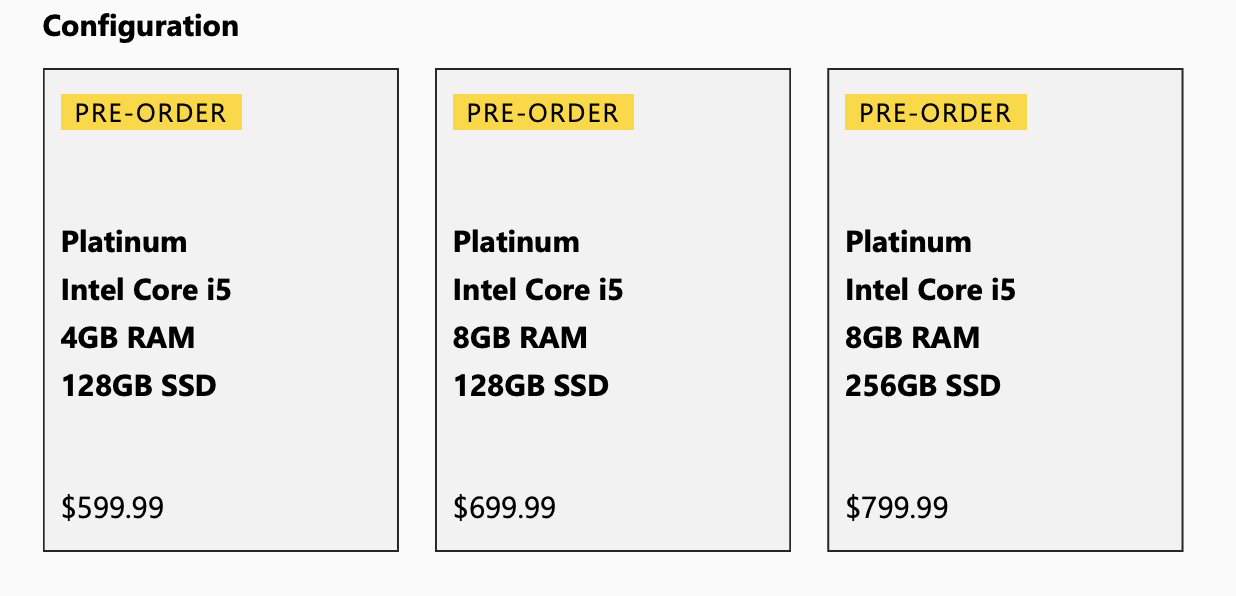
Task: Click the PRE-ORDER badge on the $799.99 card
Action: [935, 113]
